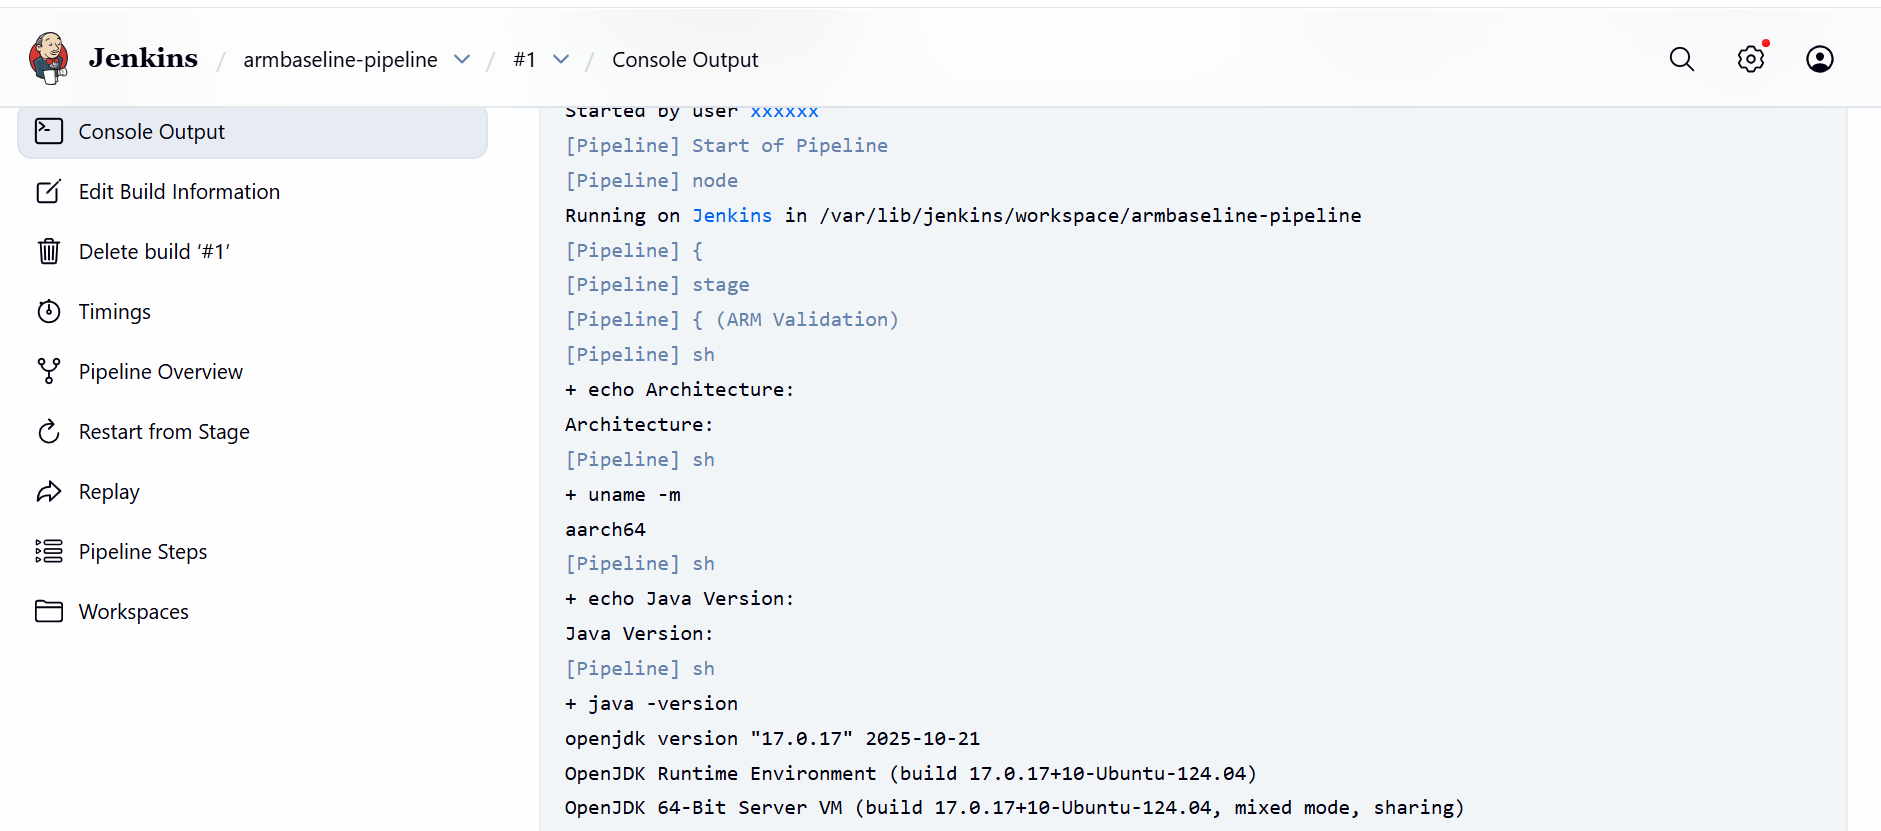Open build #1 breadcrumb link
This screenshot has width=1881, height=831.
tap(525, 59)
